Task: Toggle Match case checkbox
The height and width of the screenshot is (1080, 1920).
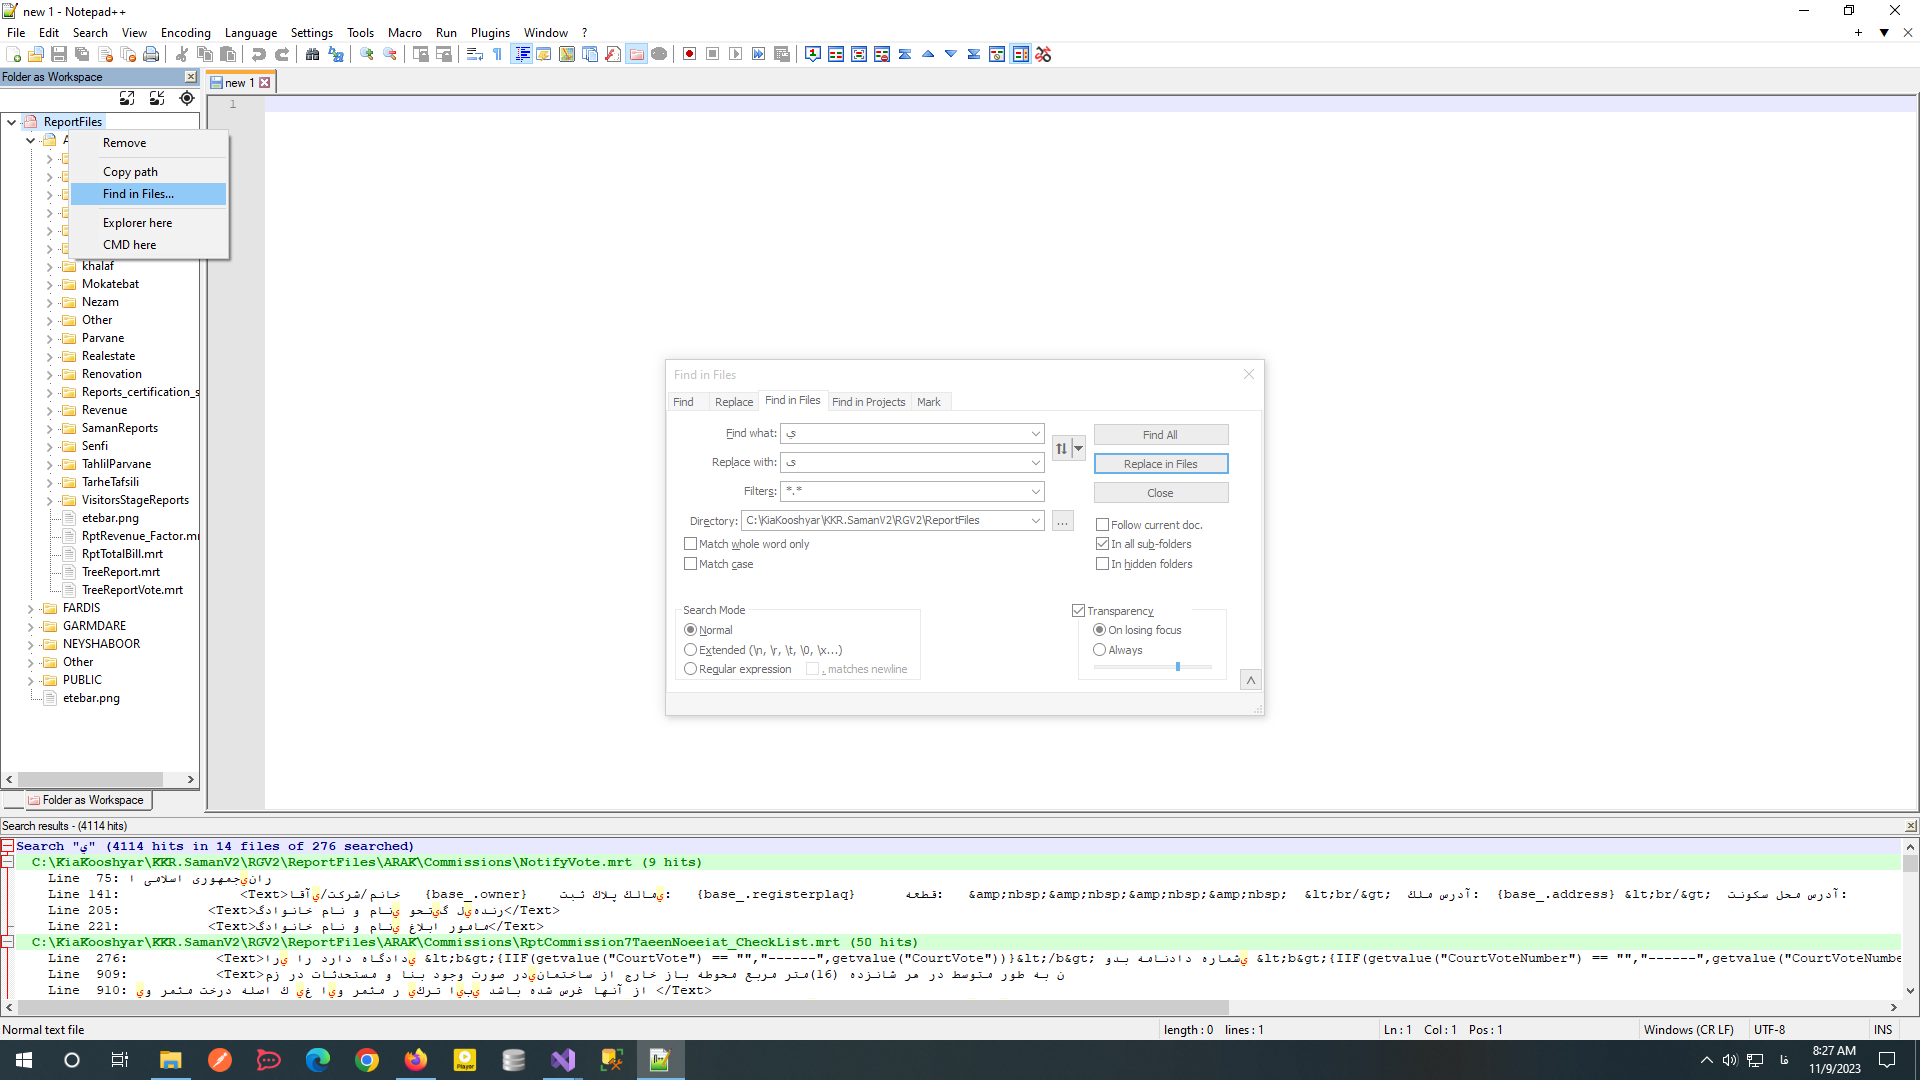Action: (x=690, y=564)
